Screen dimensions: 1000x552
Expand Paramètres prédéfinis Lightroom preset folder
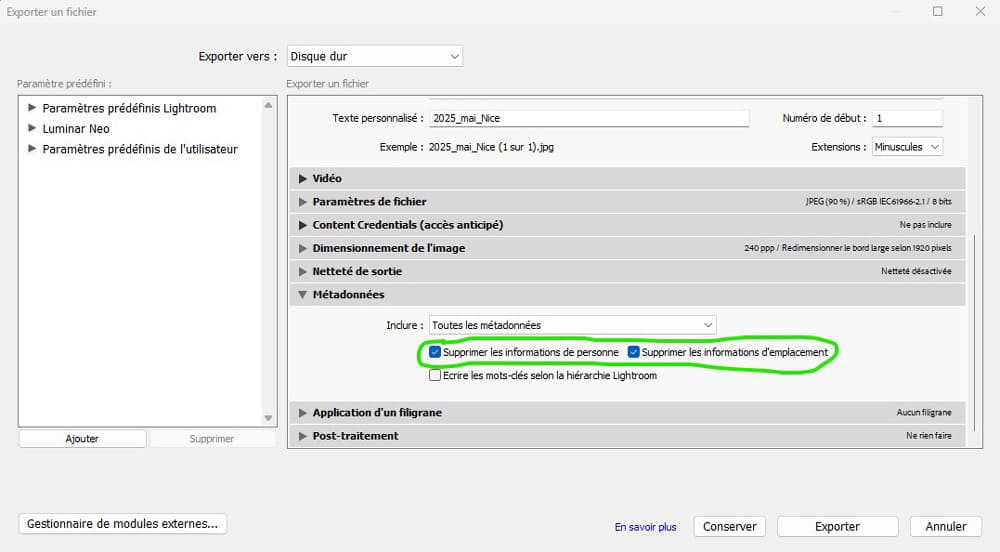point(33,108)
